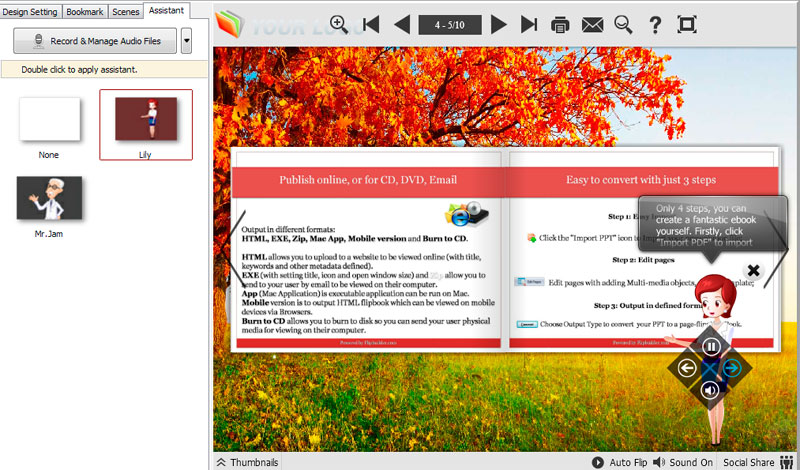Image resolution: width=800 pixels, height=470 pixels.
Task: Open help with the question mark icon
Action: [x=655, y=24]
